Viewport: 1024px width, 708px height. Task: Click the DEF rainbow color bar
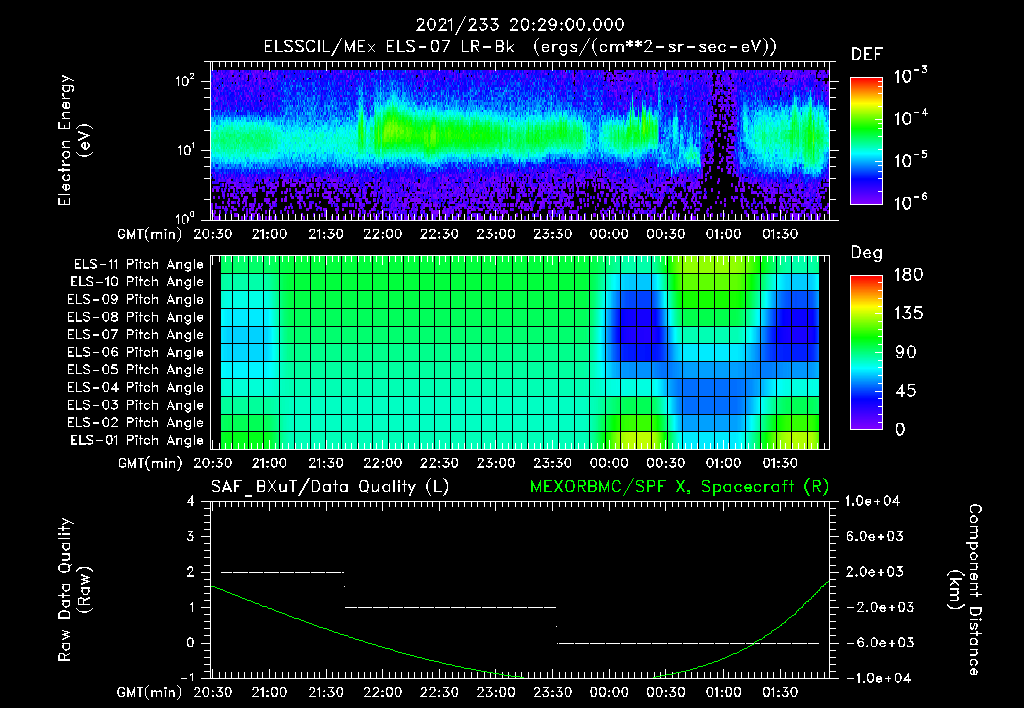(x=866, y=140)
